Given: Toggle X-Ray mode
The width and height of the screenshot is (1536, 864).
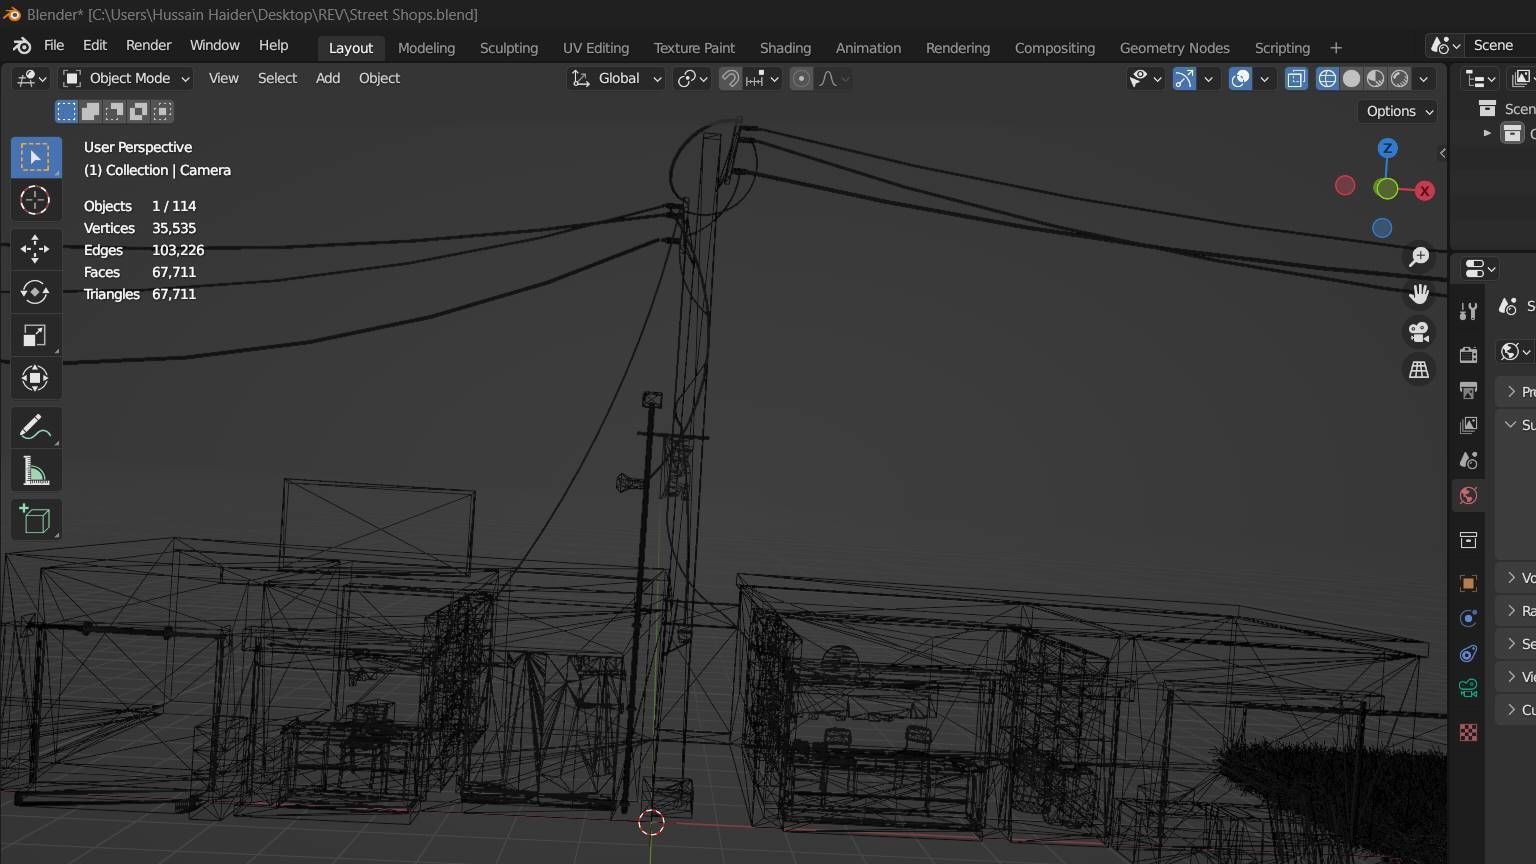Looking at the screenshot, I should (x=1296, y=78).
